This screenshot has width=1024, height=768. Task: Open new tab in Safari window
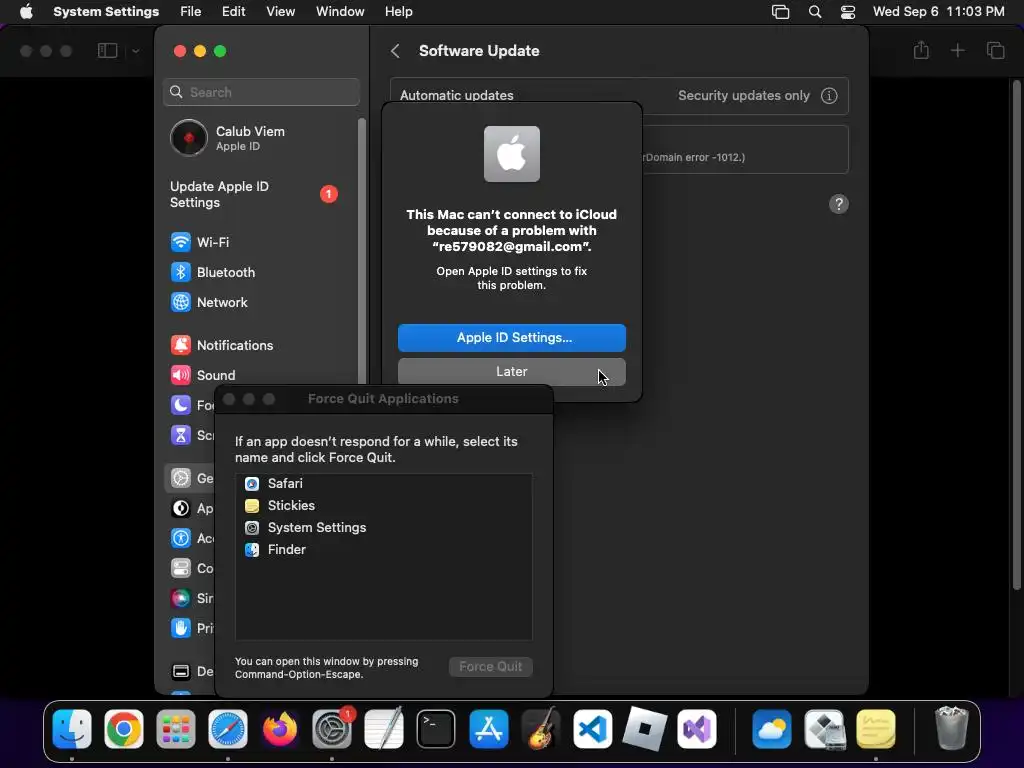(x=957, y=50)
